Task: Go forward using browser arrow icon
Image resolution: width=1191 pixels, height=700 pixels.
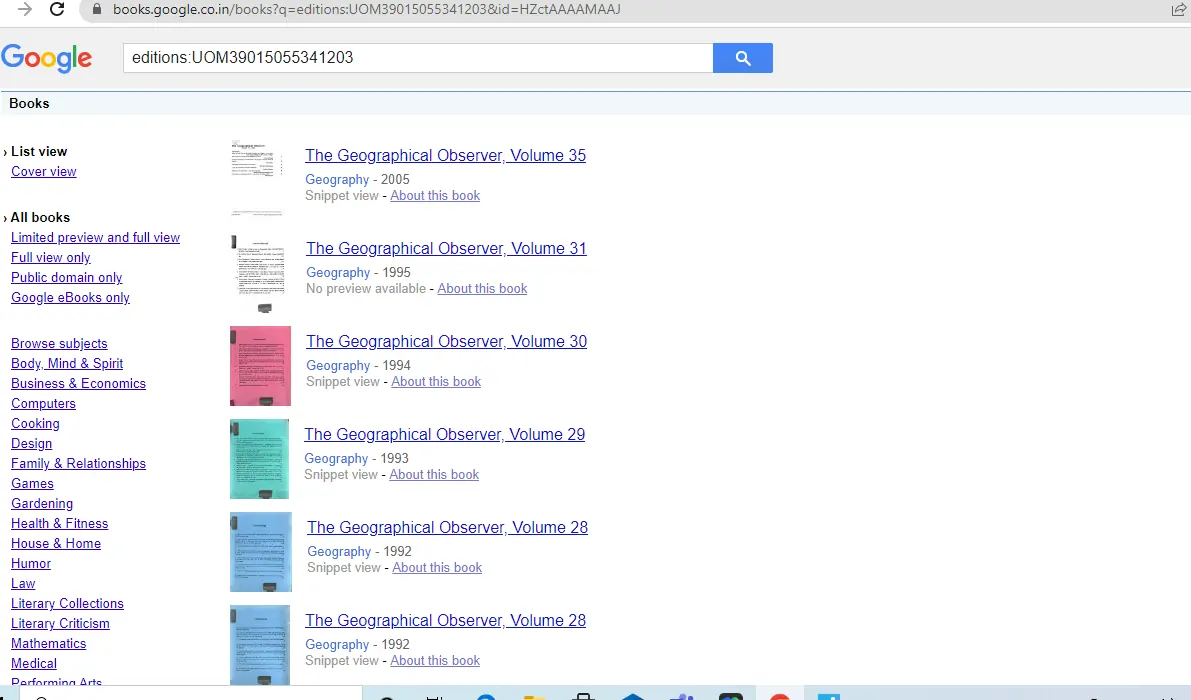Action: [x=25, y=9]
